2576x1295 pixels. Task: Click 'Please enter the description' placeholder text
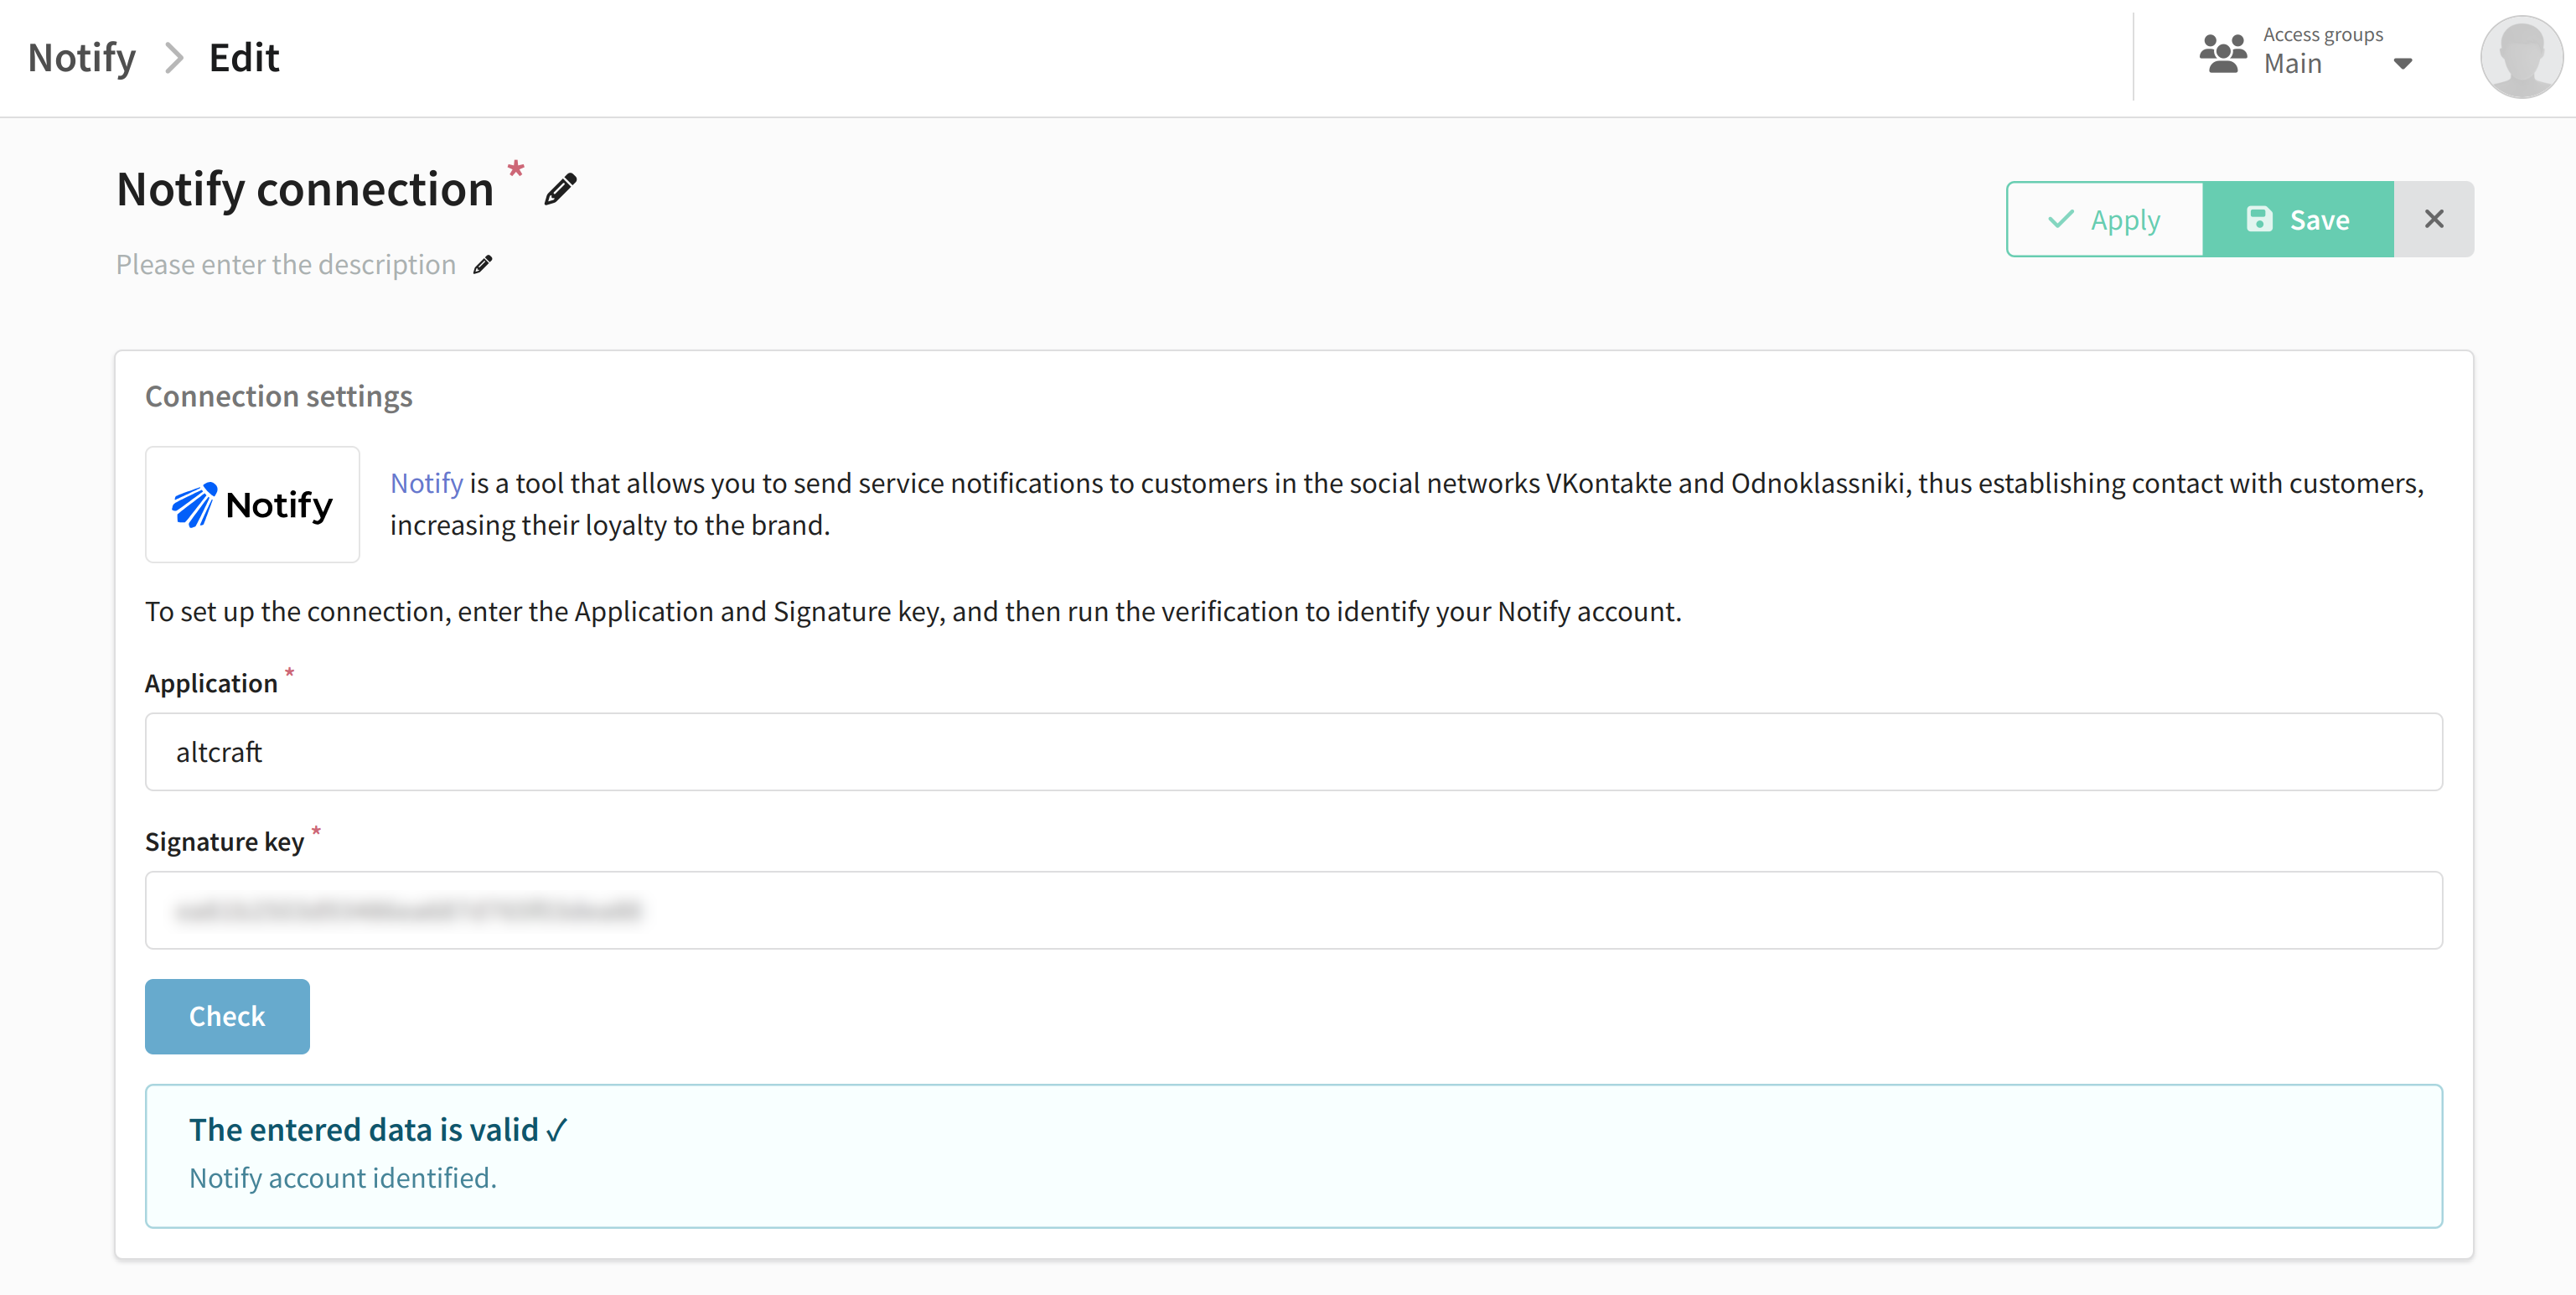286,264
